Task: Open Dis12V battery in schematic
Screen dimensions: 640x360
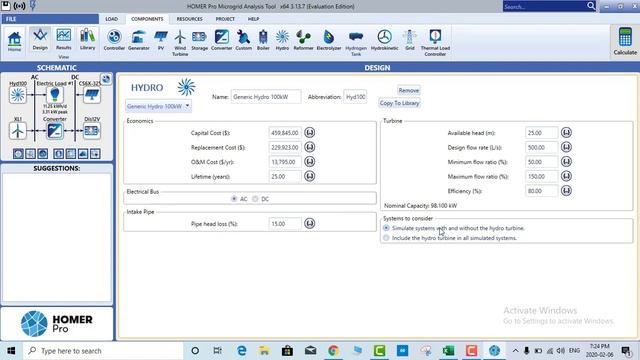Action: click(91, 131)
